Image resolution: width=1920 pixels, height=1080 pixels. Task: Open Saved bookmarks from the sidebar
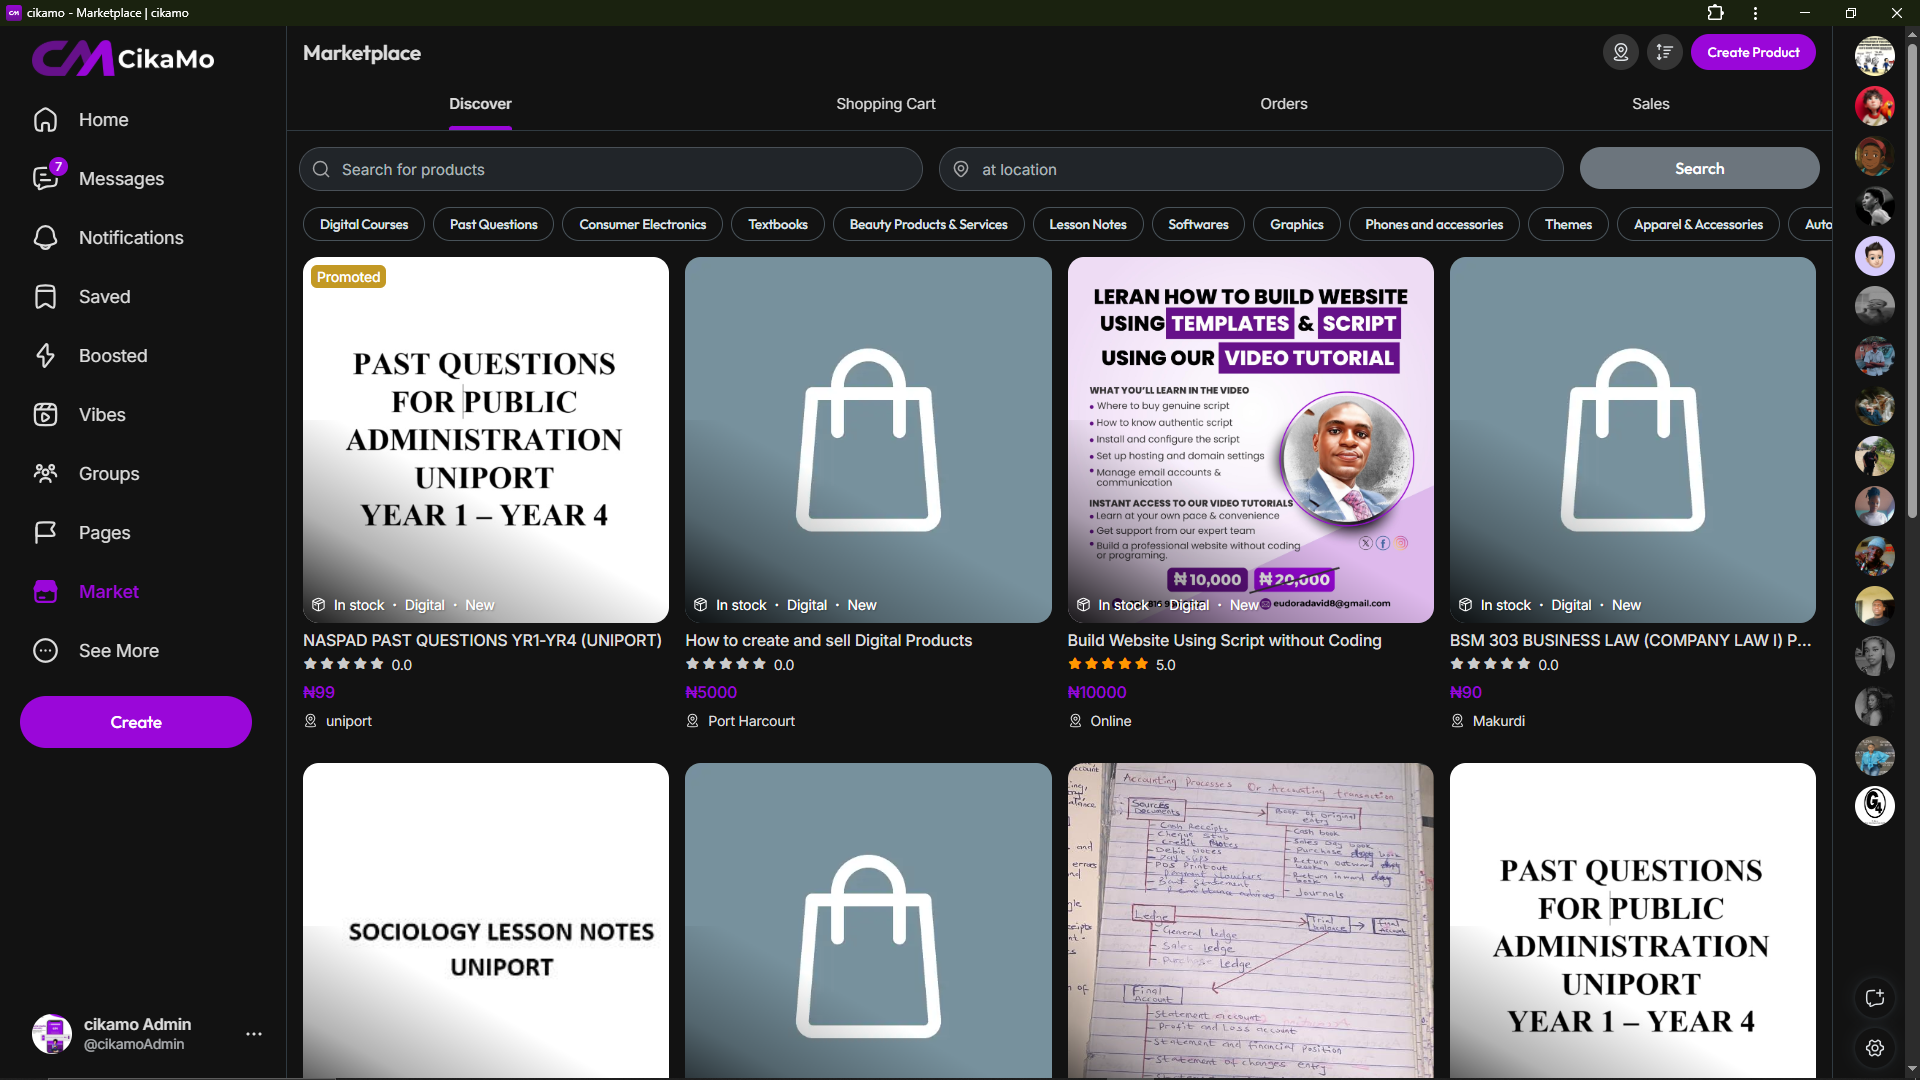tap(45, 296)
